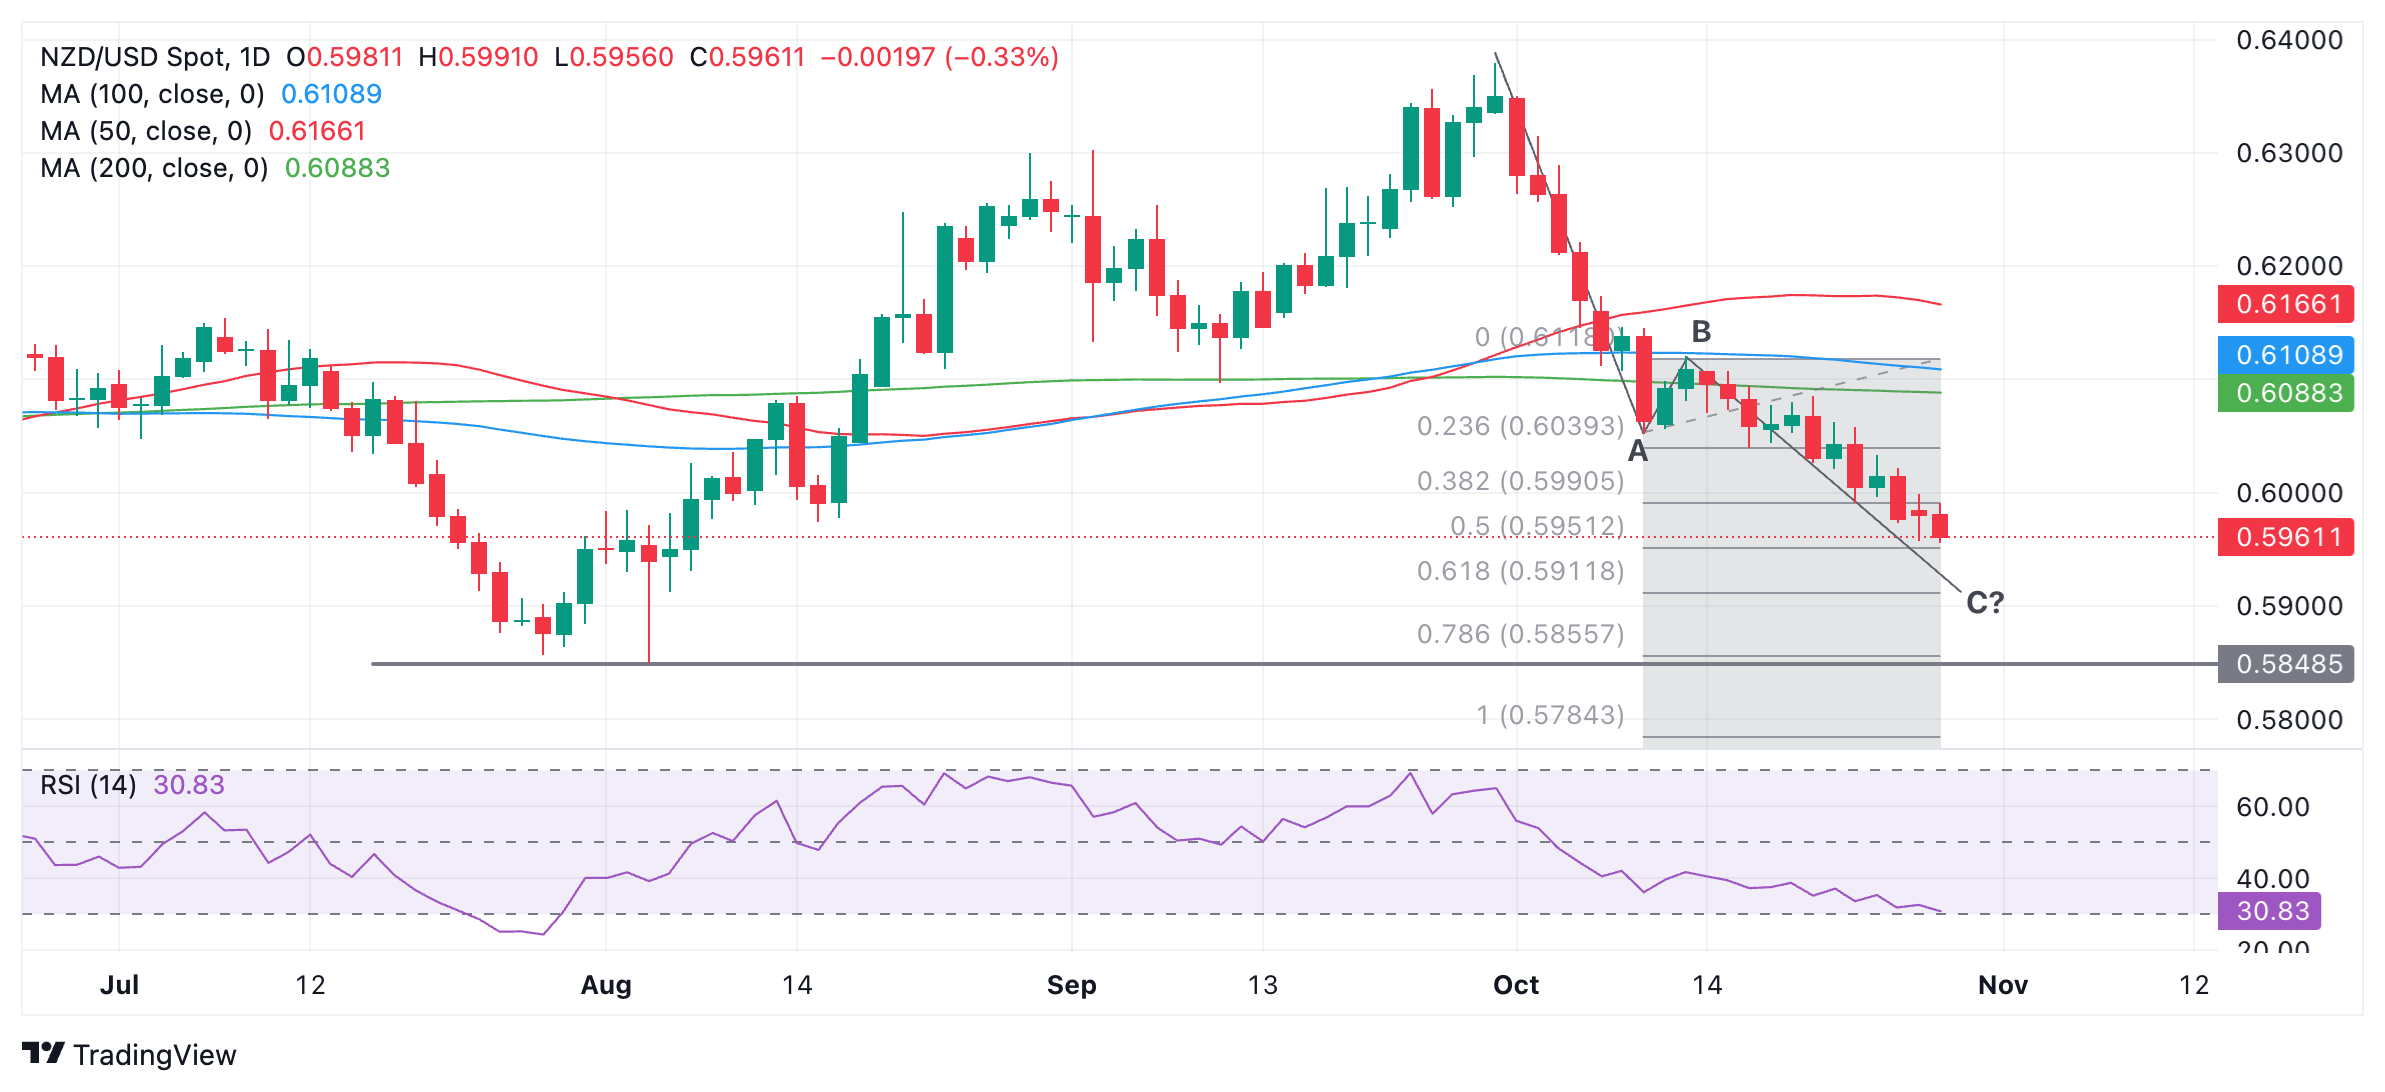Click the 0.618 (0.59118) Fibonacci label

(x=1520, y=571)
